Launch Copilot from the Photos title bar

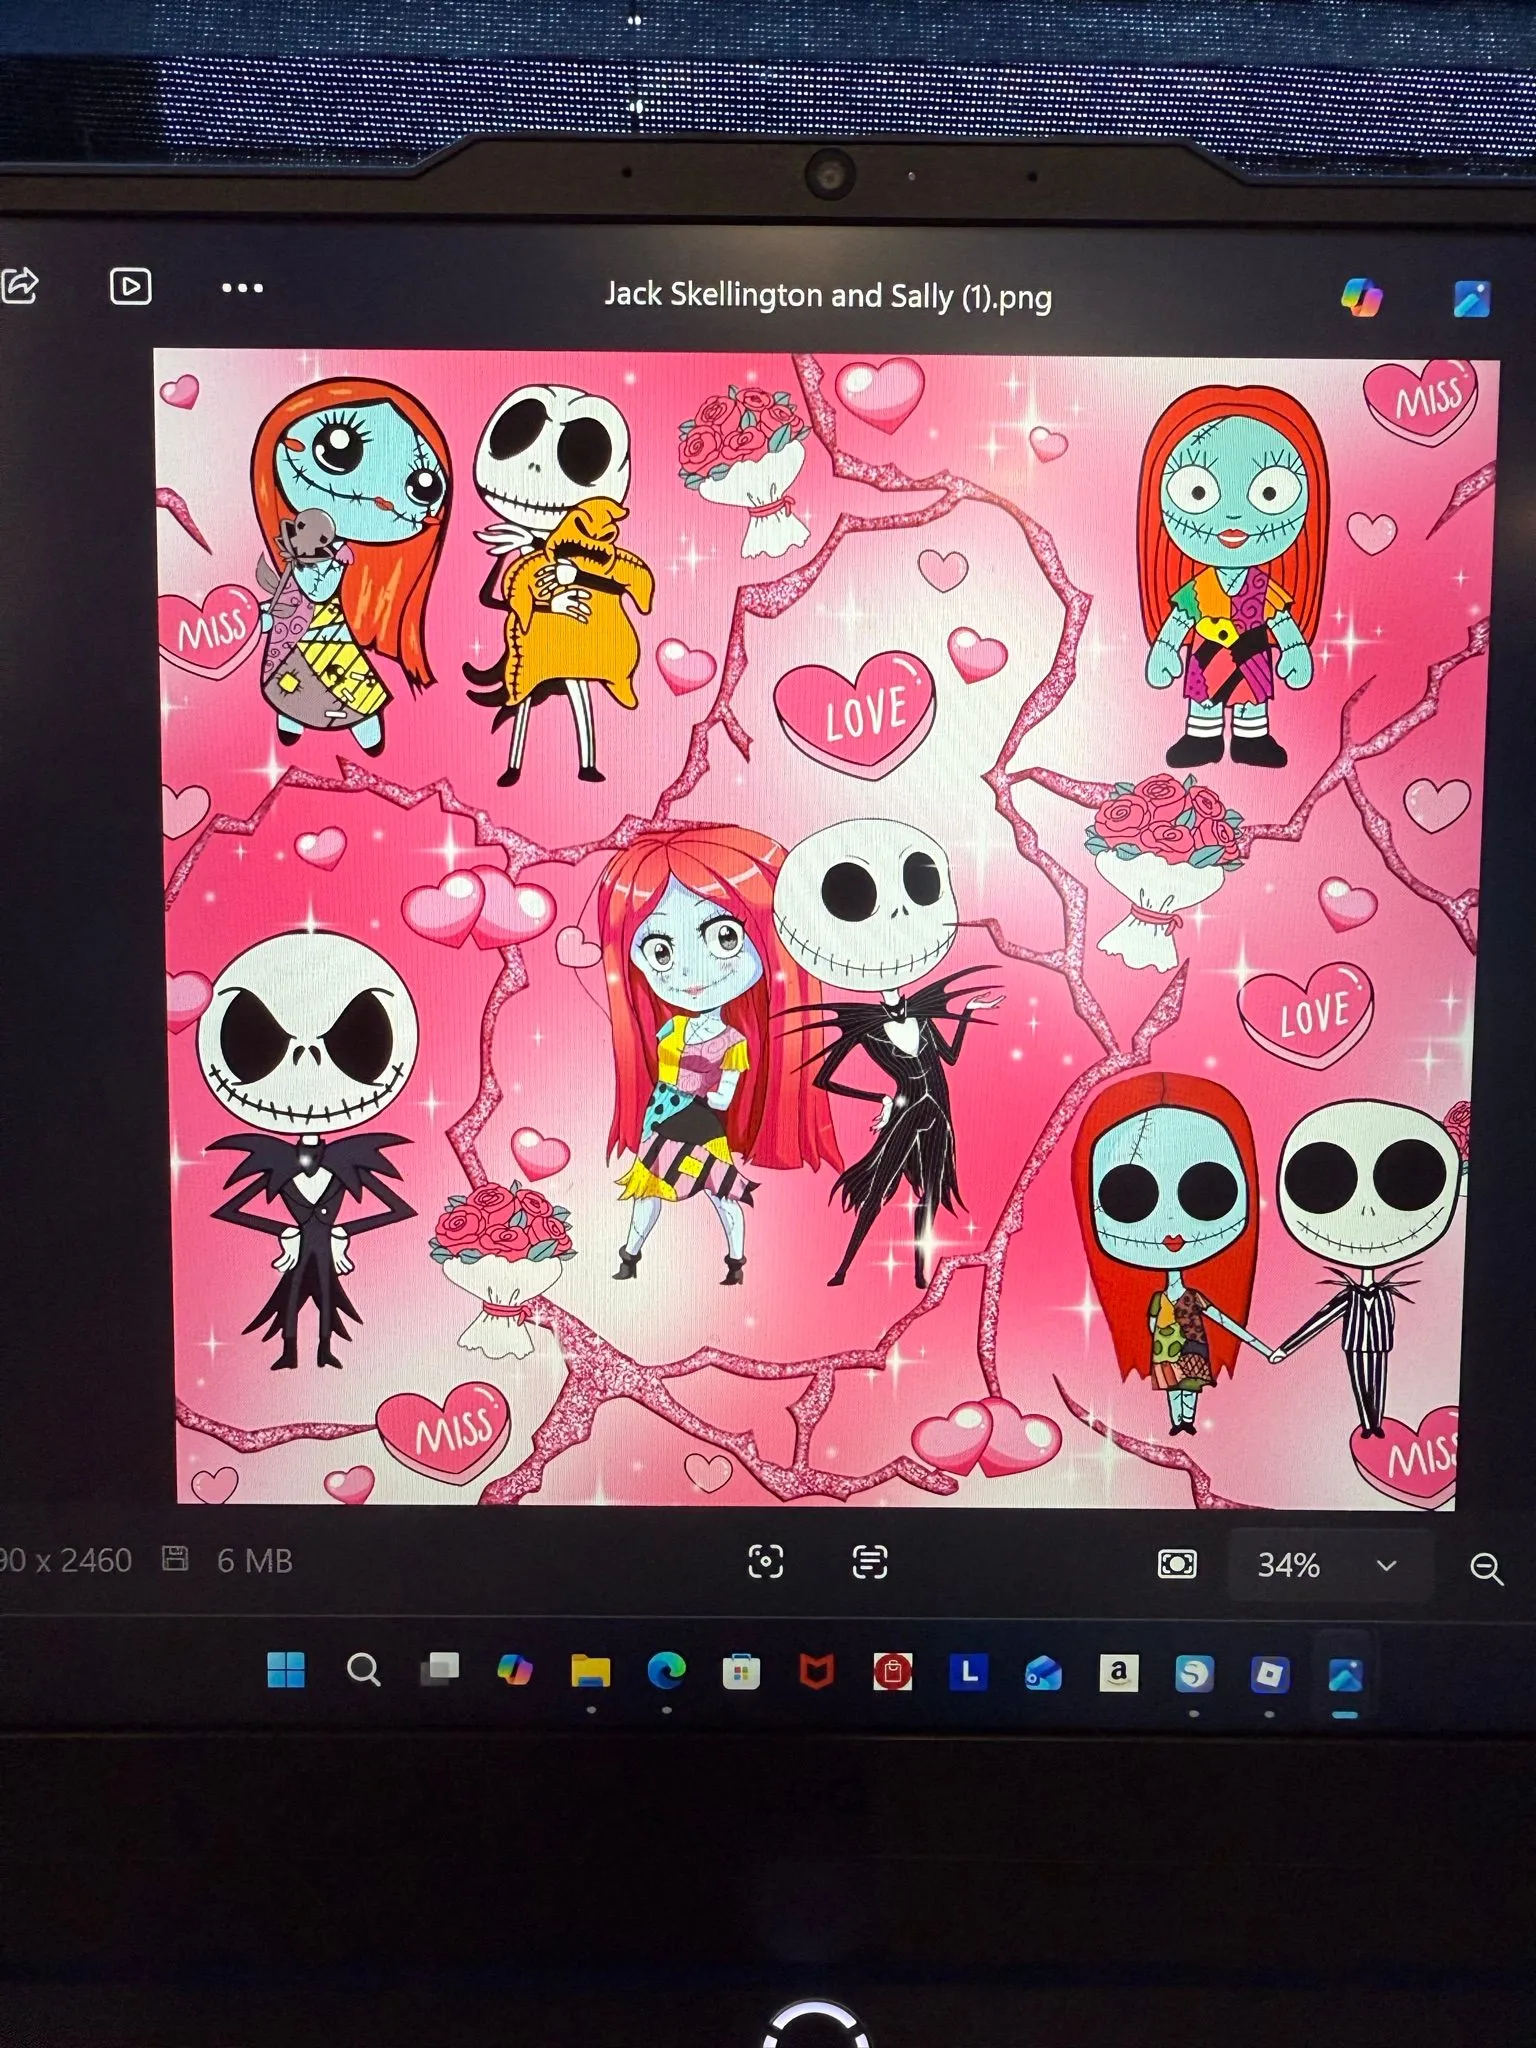point(1361,297)
